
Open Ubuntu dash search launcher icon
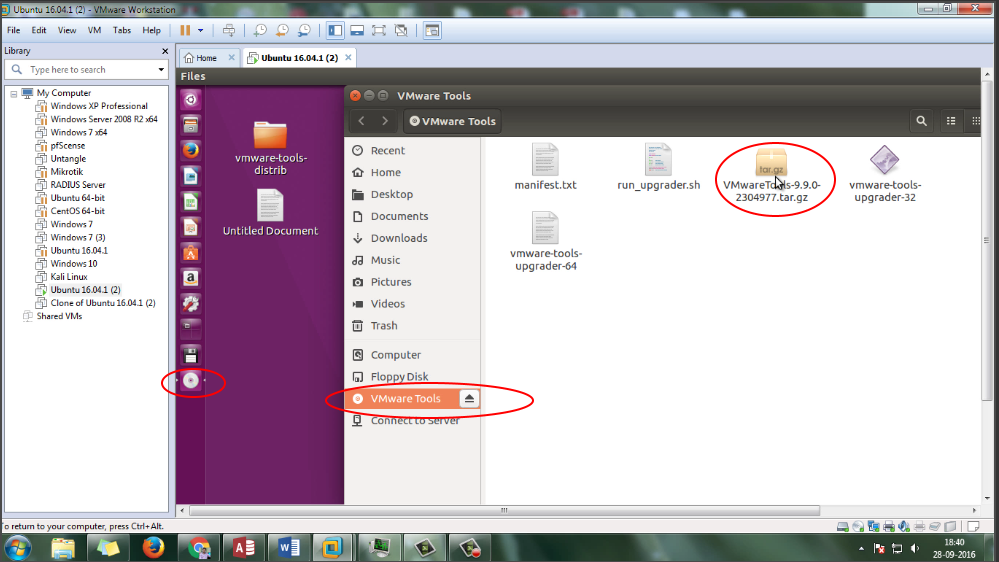[190, 99]
